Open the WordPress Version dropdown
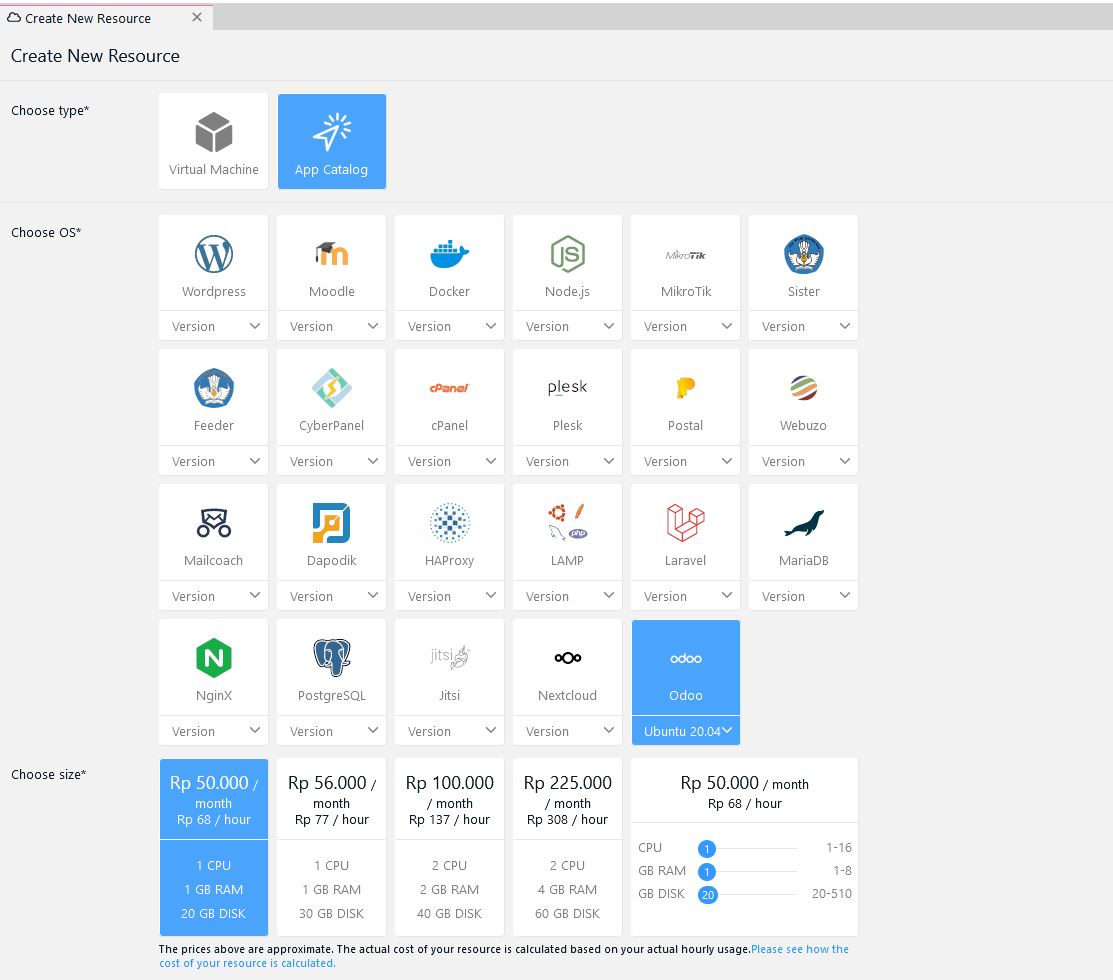Image resolution: width=1113 pixels, height=980 pixels. coord(213,325)
